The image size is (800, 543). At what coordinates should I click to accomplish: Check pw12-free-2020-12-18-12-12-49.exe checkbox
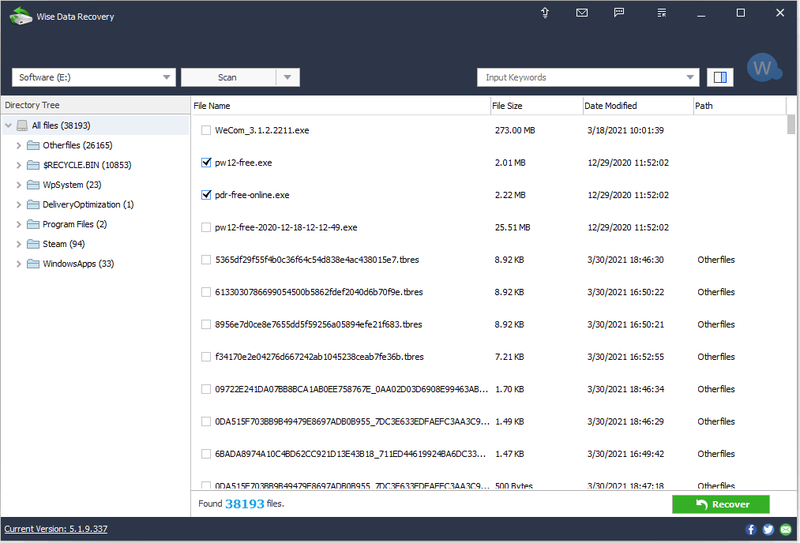coord(206,227)
